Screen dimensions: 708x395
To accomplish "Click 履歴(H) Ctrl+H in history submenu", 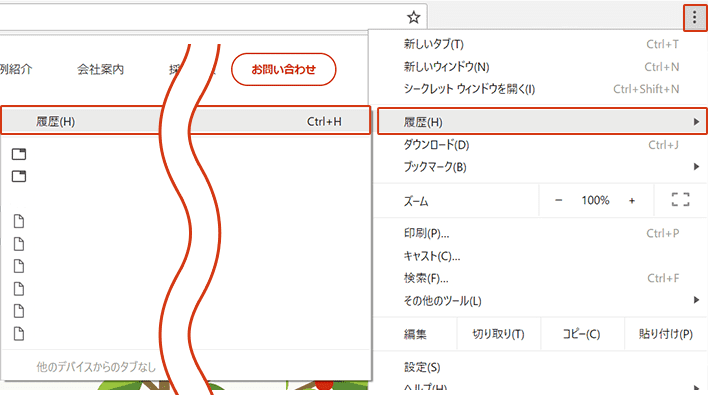I will click(x=186, y=121).
